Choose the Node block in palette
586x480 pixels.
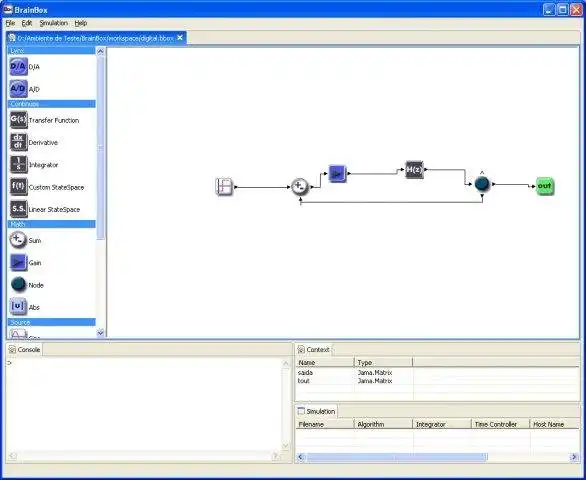pyautogui.click(x=18, y=285)
